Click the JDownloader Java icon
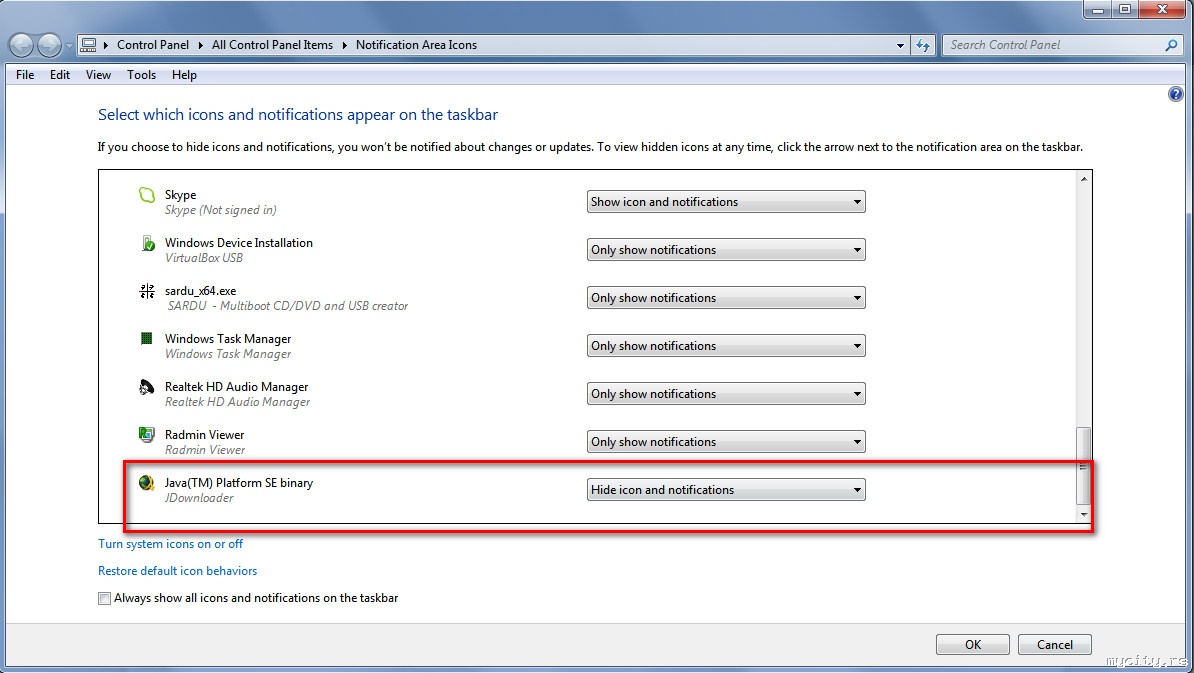The height and width of the screenshot is (673, 1194). (x=146, y=483)
